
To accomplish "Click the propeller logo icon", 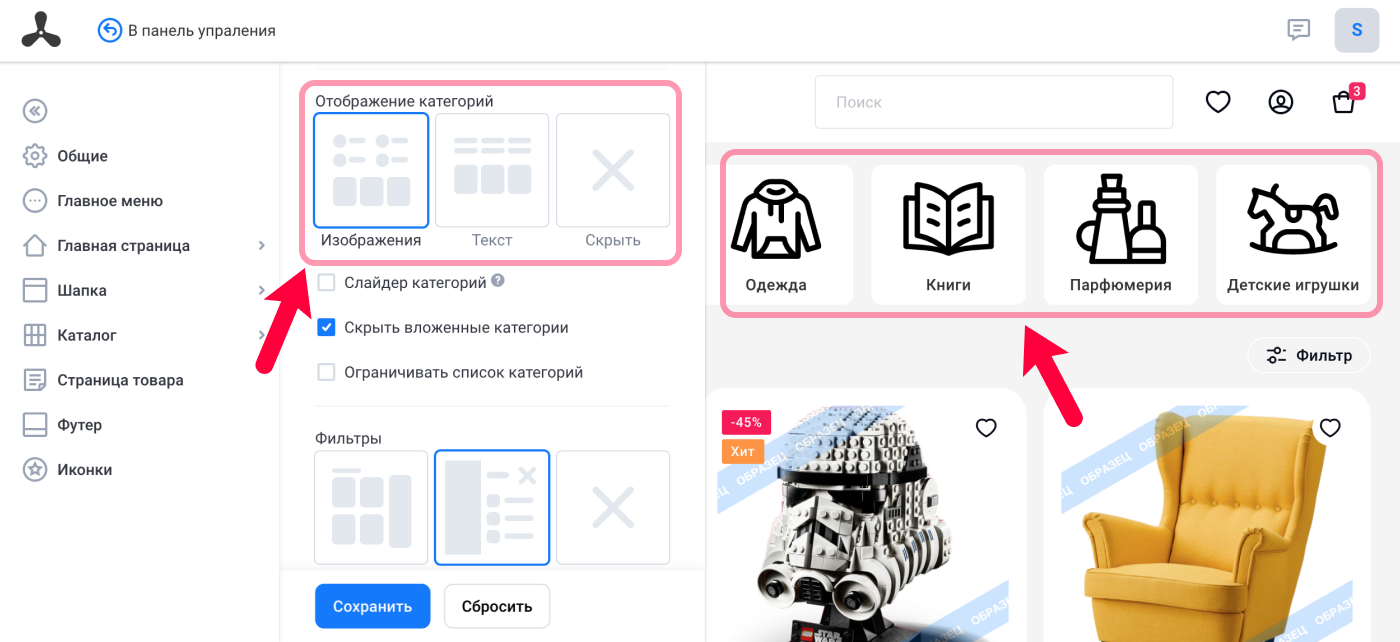I will click(x=41, y=30).
